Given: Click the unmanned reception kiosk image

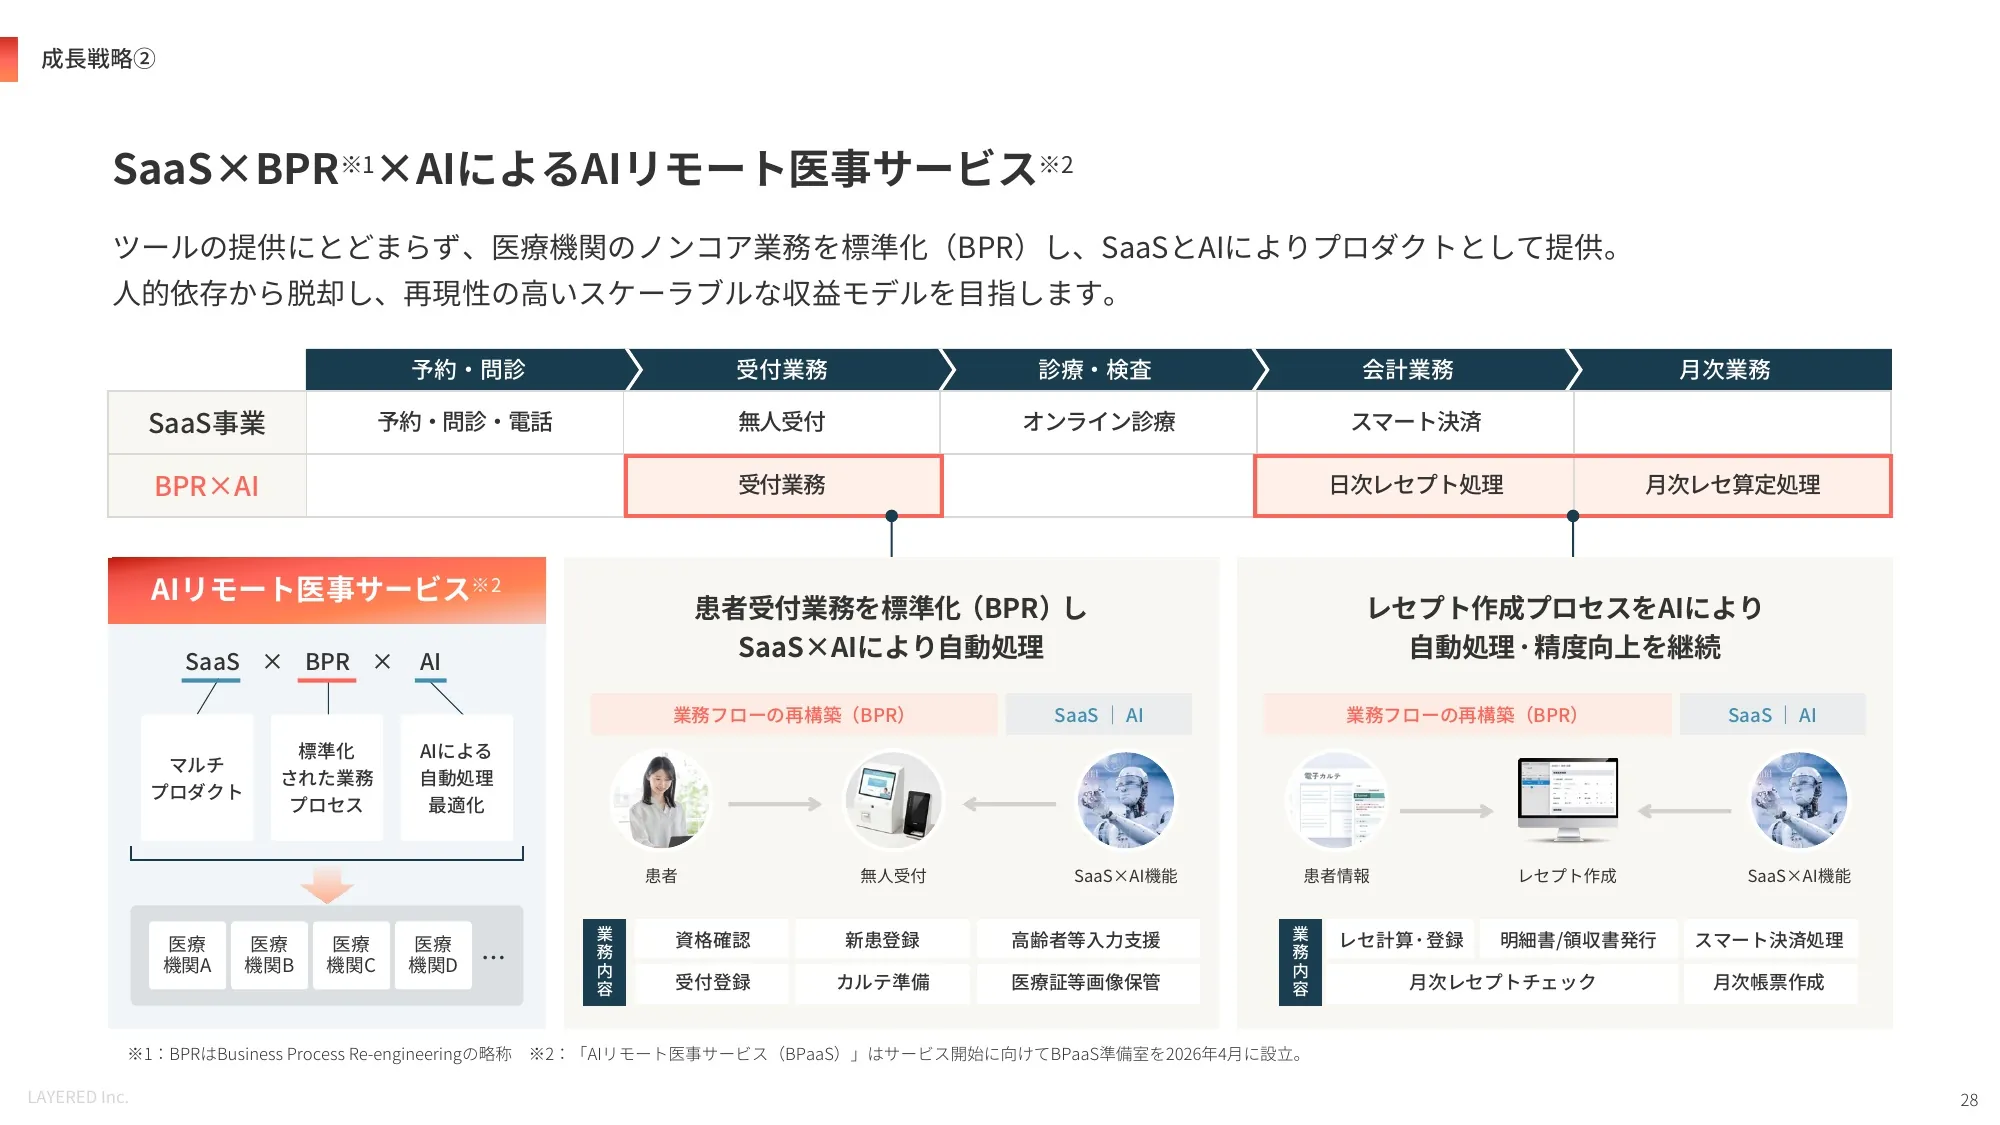Looking at the screenshot, I should pyautogui.click(x=893, y=801).
